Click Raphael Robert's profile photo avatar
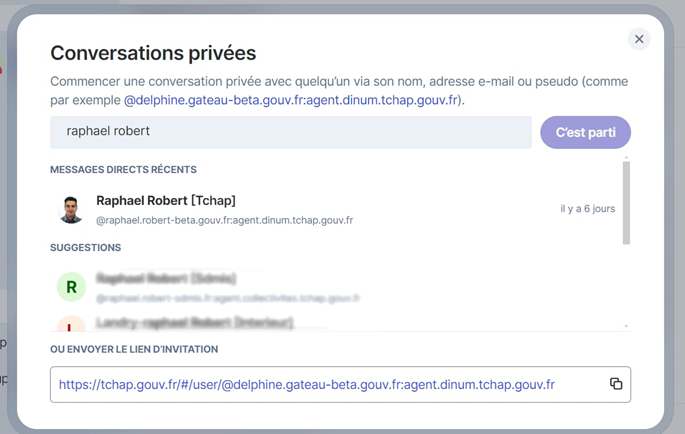The width and height of the screenshot is (685, 434). coord(71,209)
